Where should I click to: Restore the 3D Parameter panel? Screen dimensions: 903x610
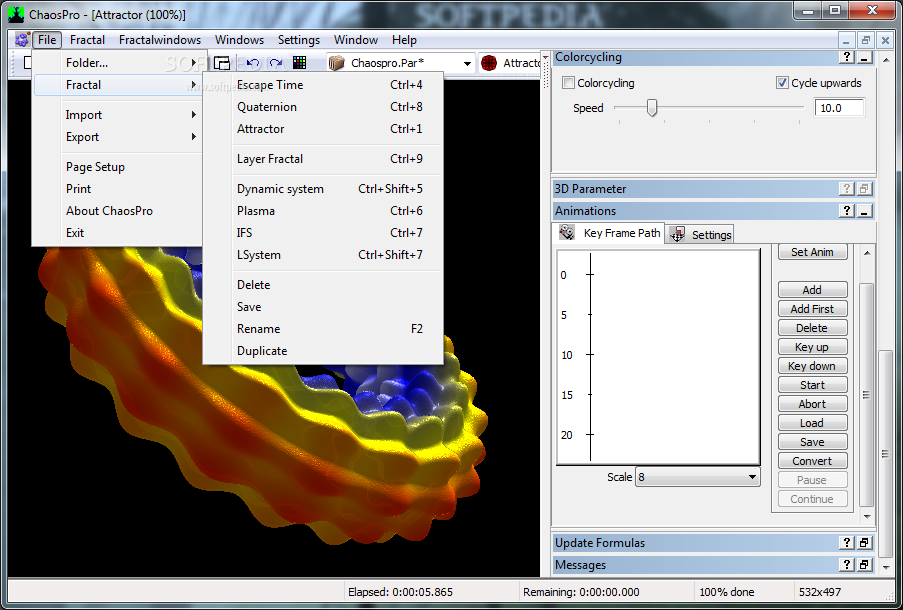(864, 188)
